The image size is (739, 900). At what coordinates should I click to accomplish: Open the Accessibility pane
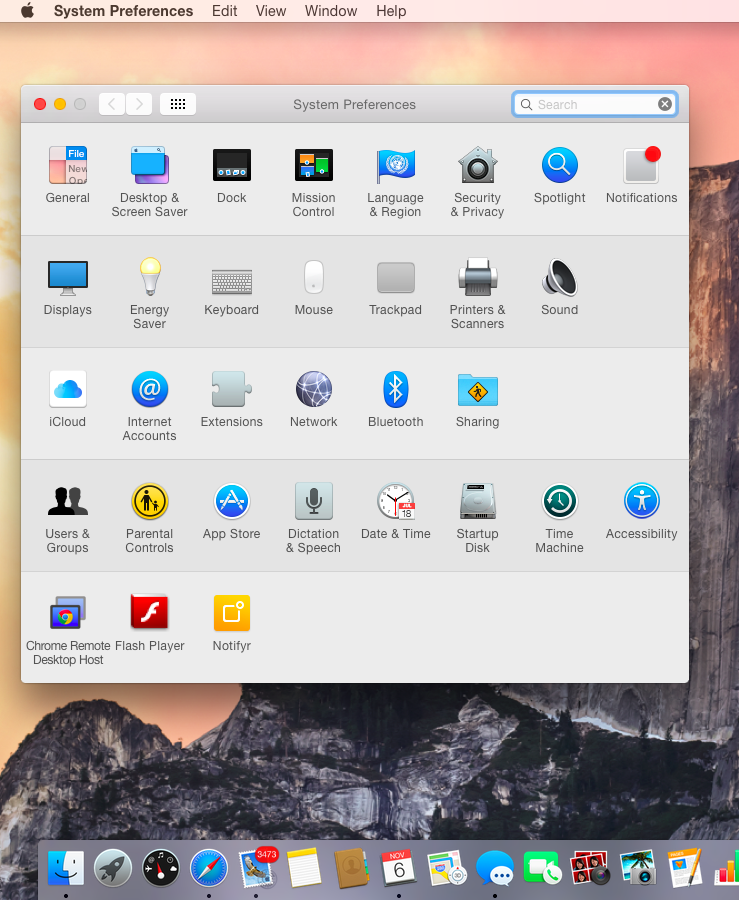point(641,502)
